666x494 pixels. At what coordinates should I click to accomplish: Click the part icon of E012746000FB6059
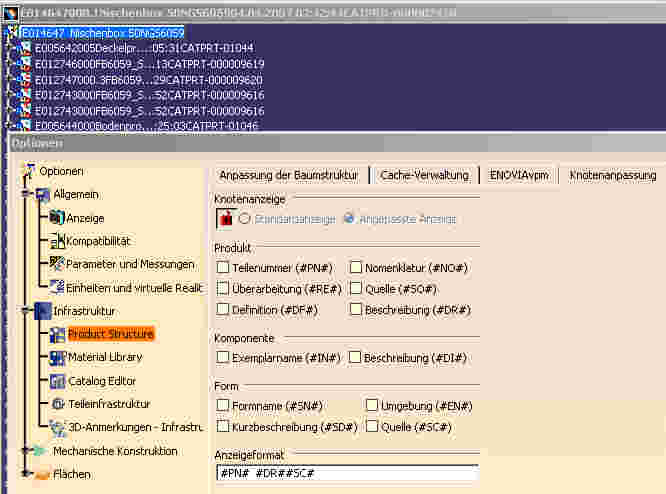25,64
